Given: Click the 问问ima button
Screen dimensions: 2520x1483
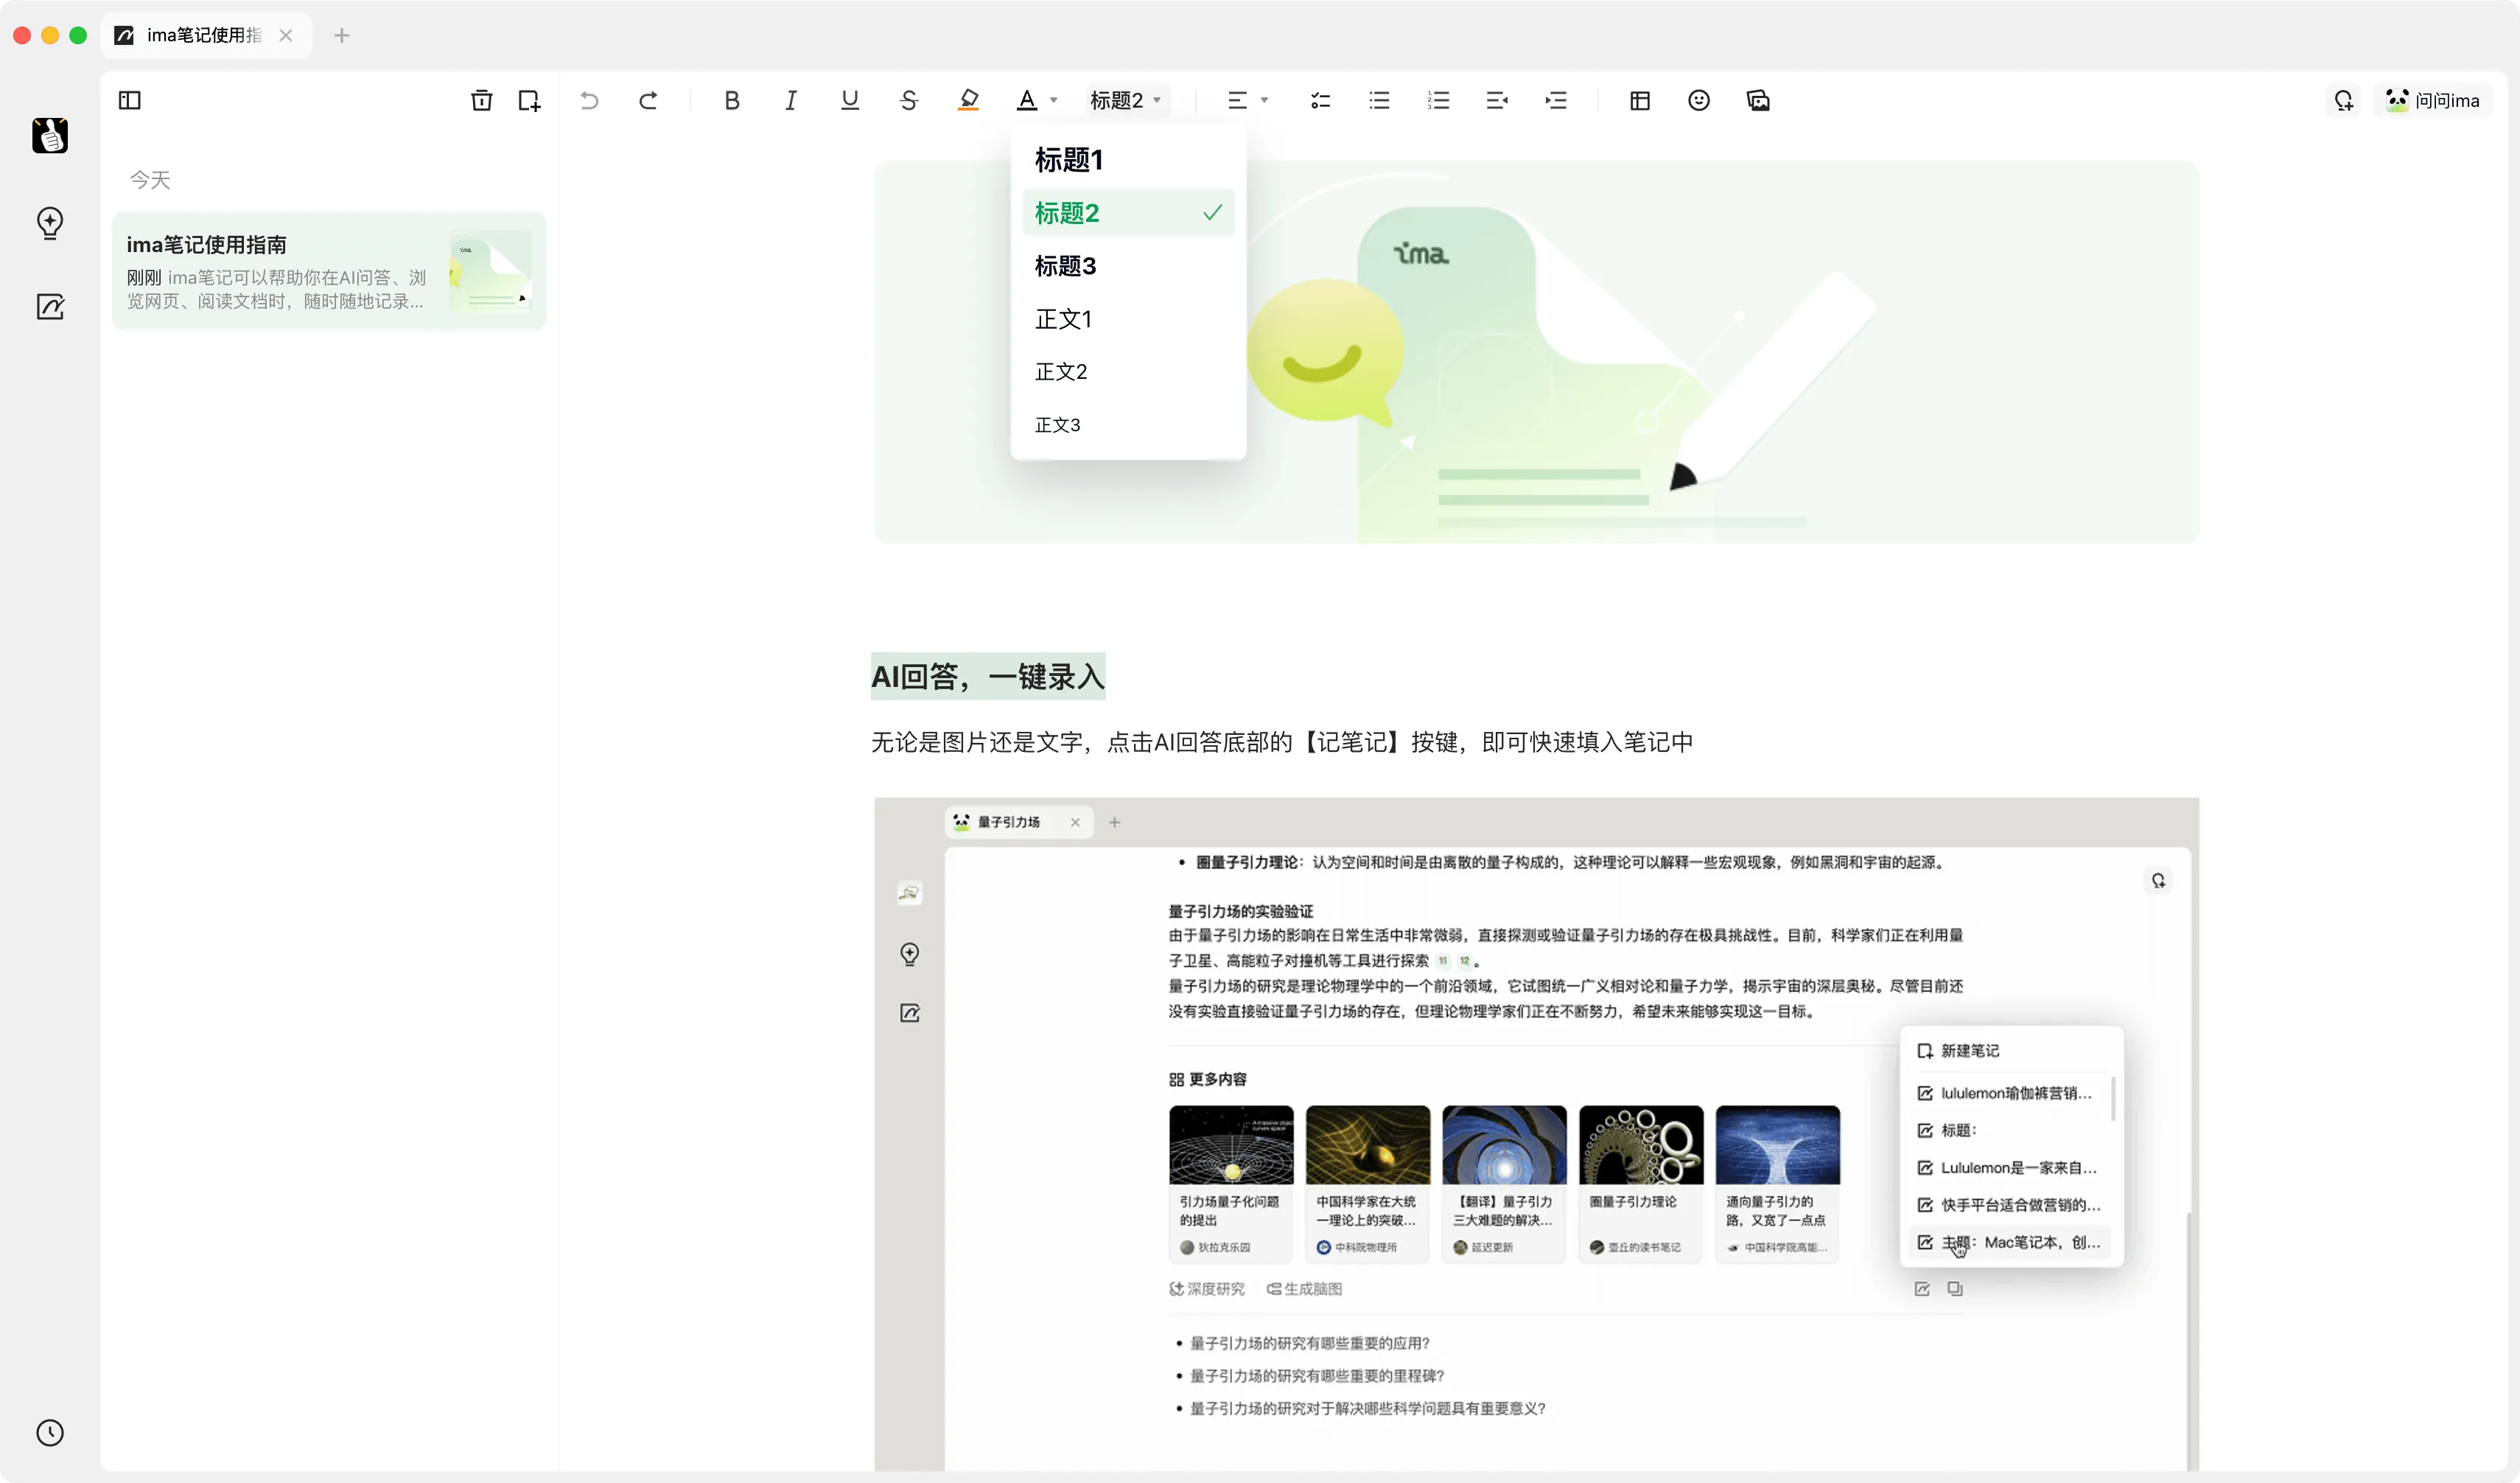Looking at the screenshot, I should tap(2432, 100).
